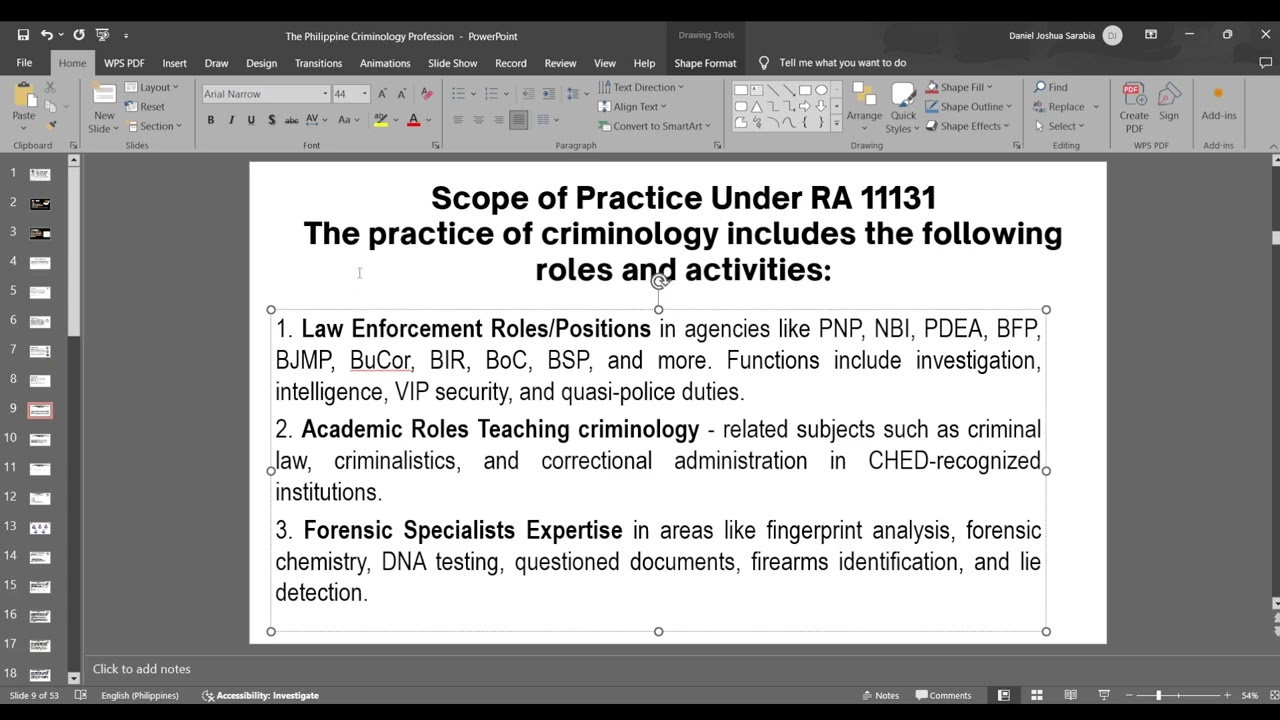Click the Format Painter brush
This screenshot has height=720, width=1280.
pyautogui.click(x=51, y=125)
